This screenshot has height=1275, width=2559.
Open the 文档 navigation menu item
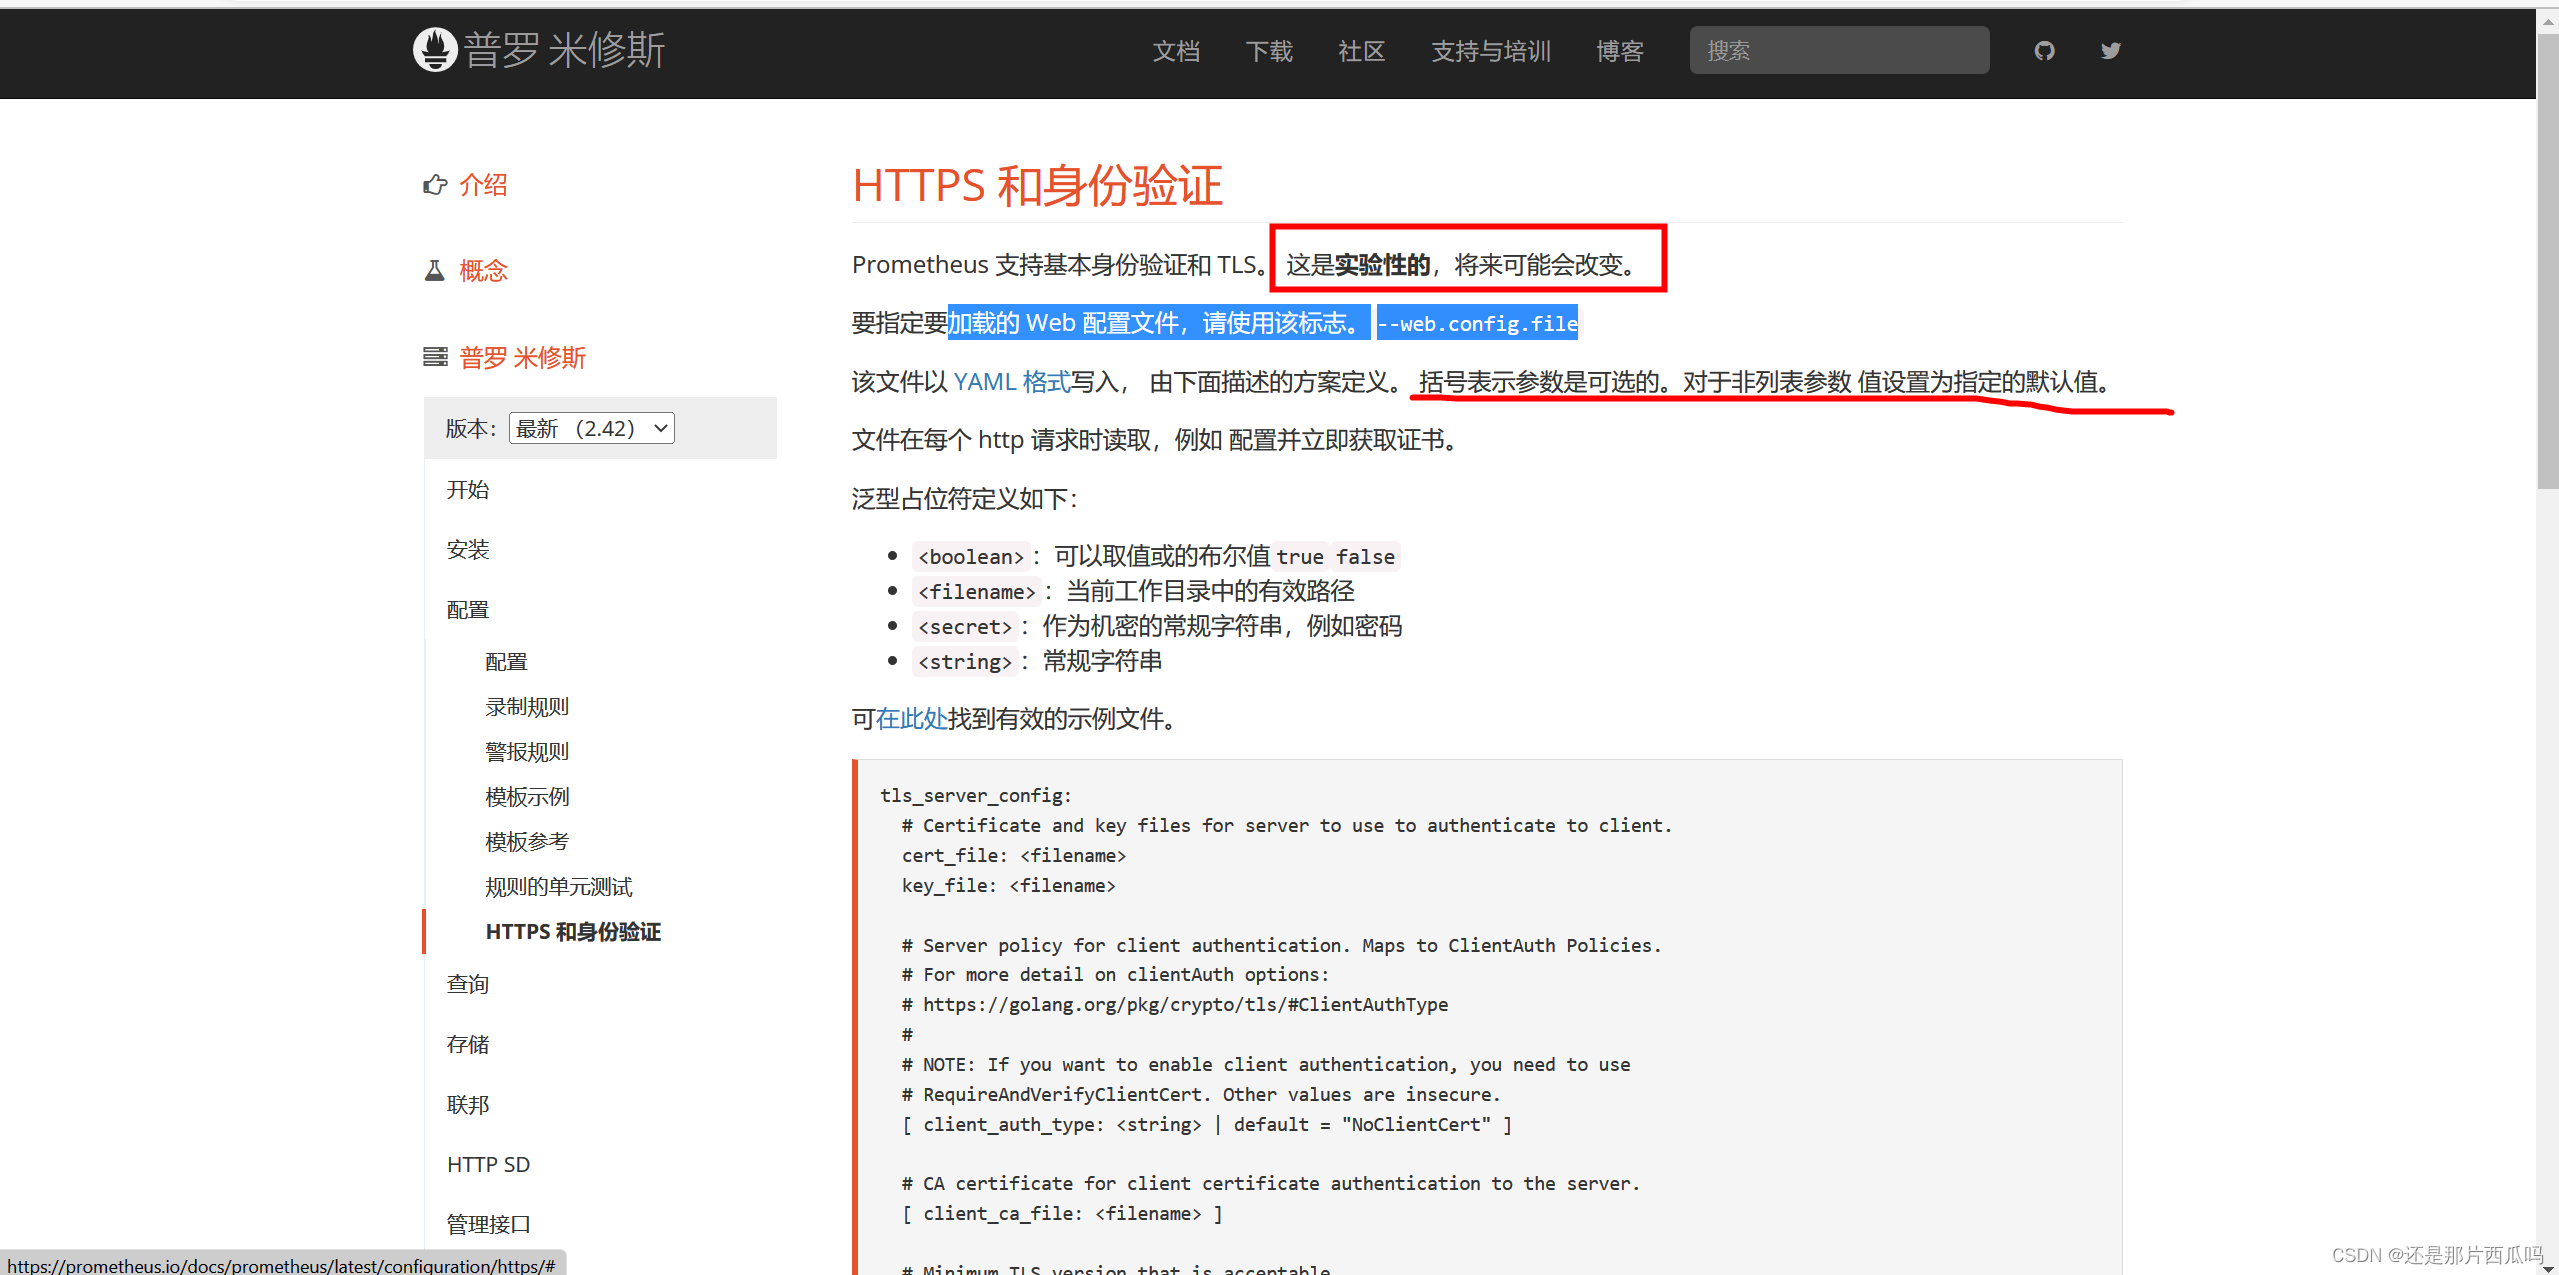pos(1176,51)
